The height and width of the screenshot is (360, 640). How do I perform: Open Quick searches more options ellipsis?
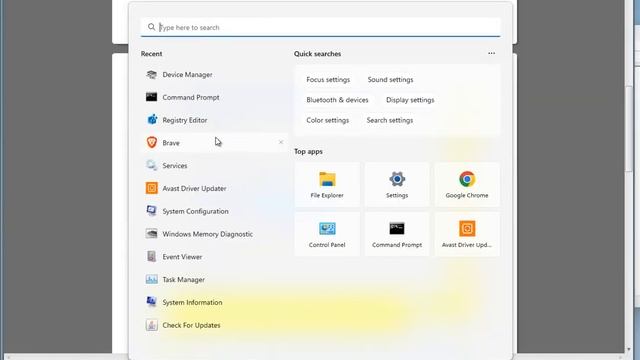(x=491, y=53)
